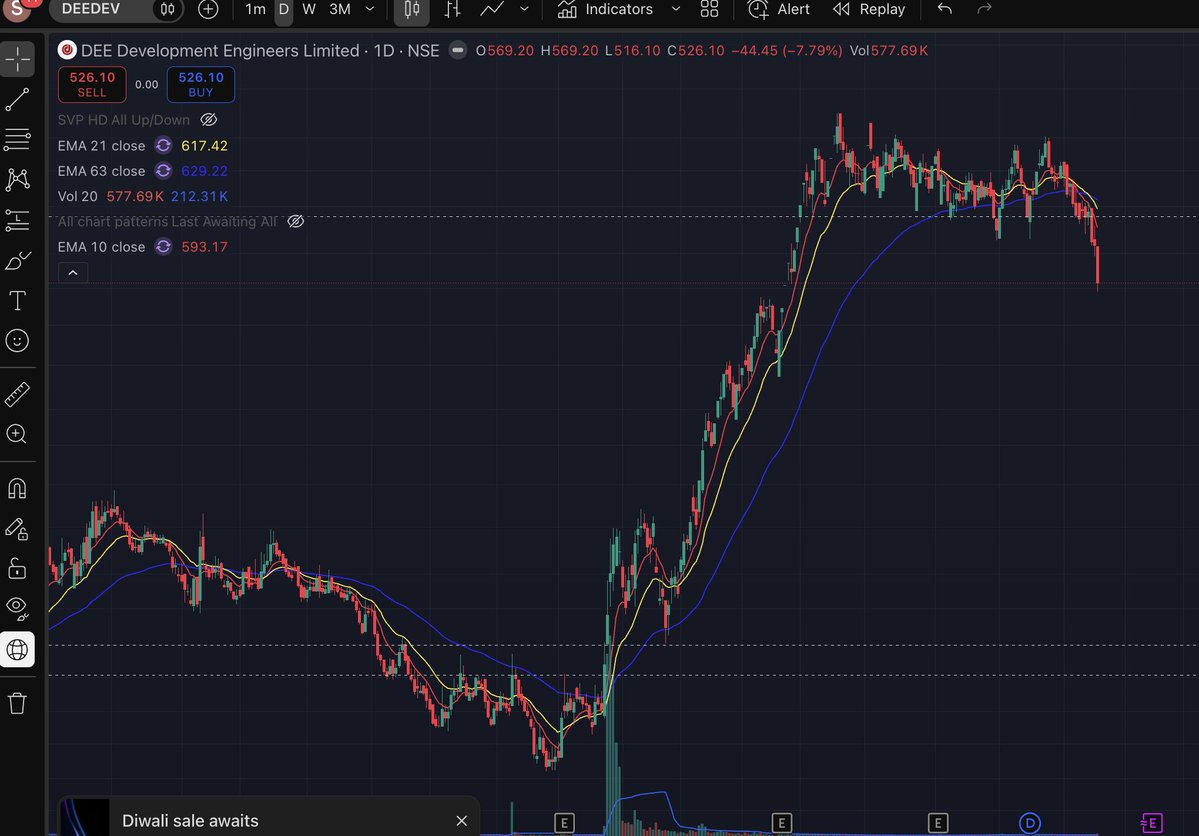
Task: Switch to the W weekly timeframe
Action: click(x=309, y=9)
